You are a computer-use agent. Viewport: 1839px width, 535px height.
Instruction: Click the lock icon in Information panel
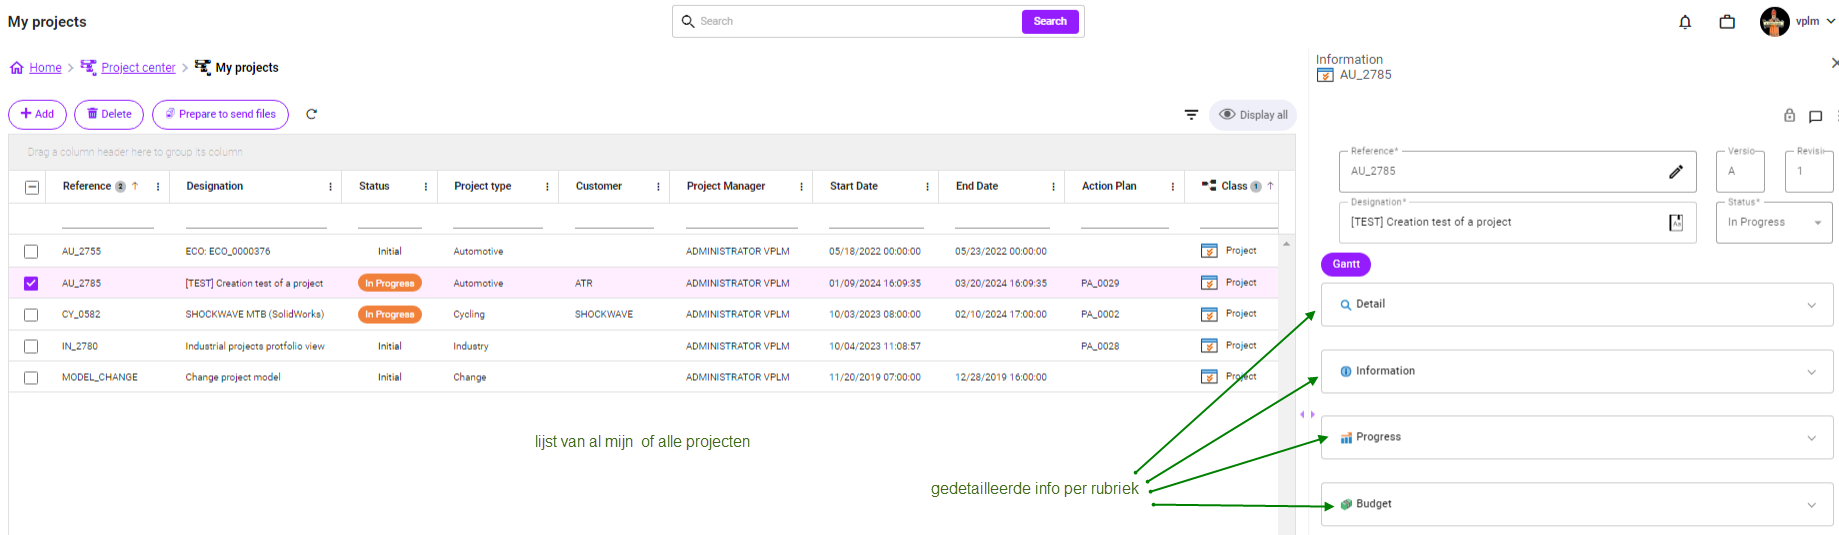1789,116
